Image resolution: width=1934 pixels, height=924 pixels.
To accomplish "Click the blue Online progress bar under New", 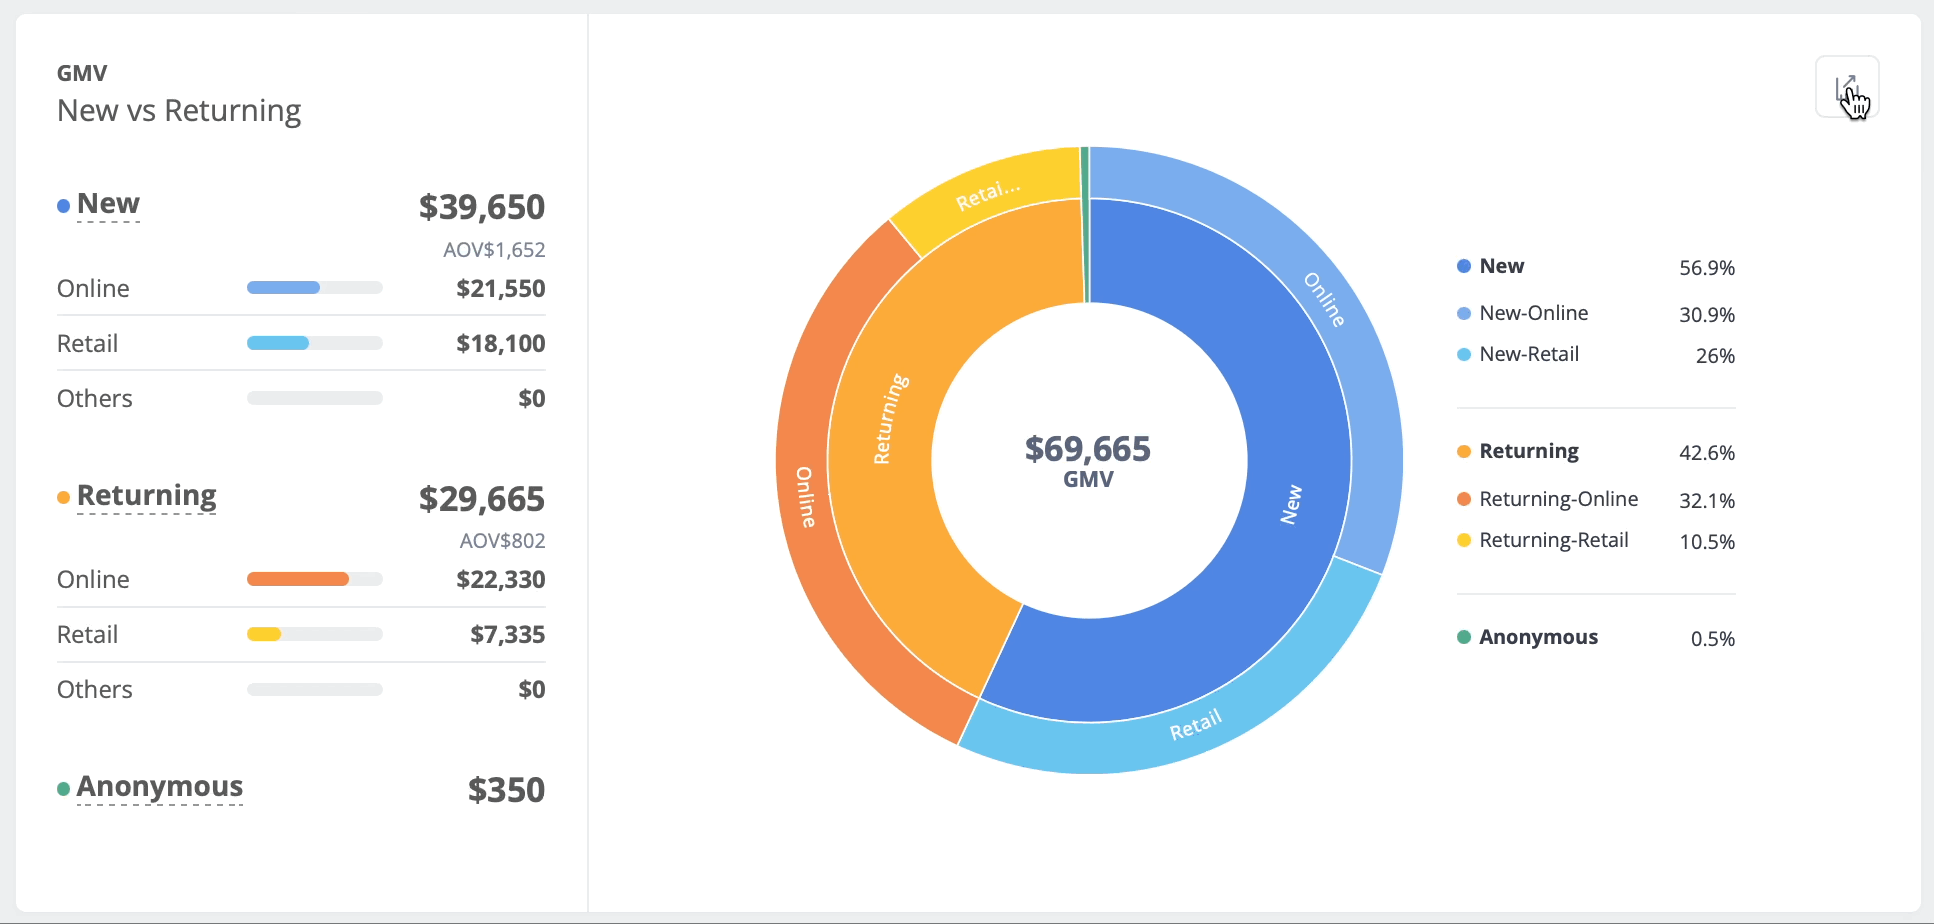I will [x=284, y=288].
